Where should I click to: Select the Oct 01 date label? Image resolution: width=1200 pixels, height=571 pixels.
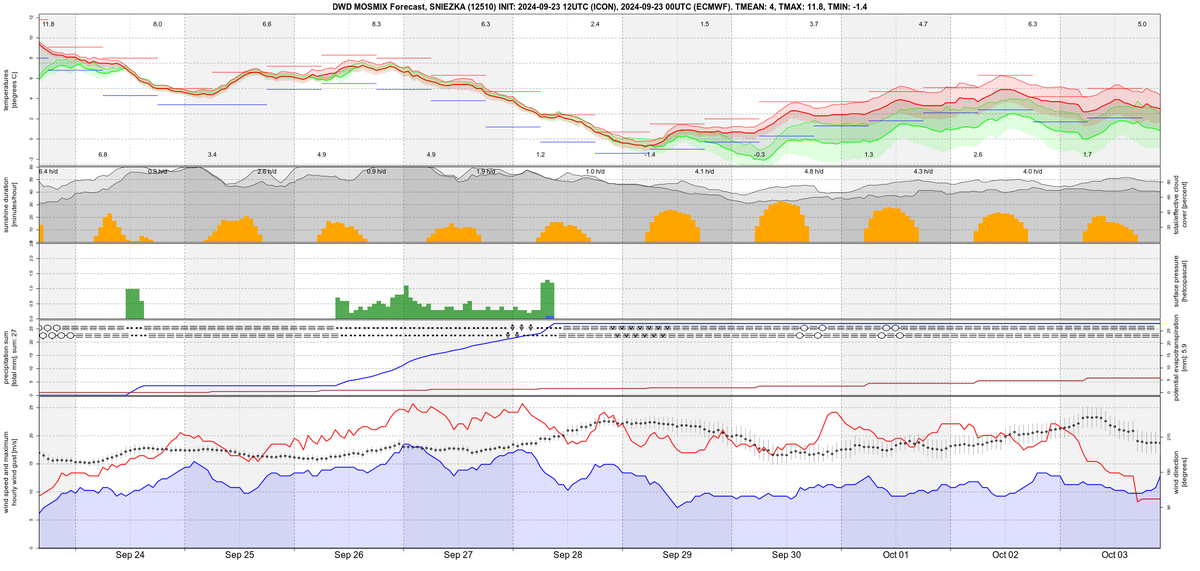(896, 554)
